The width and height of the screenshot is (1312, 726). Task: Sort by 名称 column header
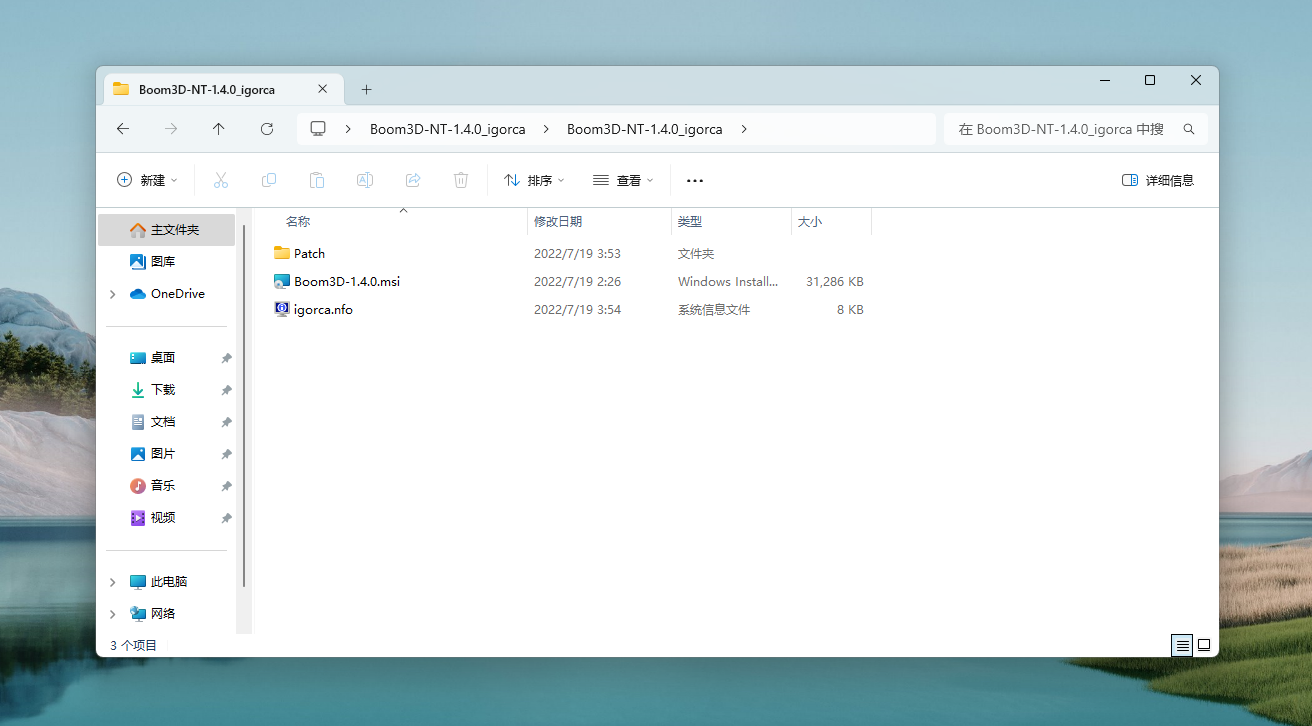point(298,221)
